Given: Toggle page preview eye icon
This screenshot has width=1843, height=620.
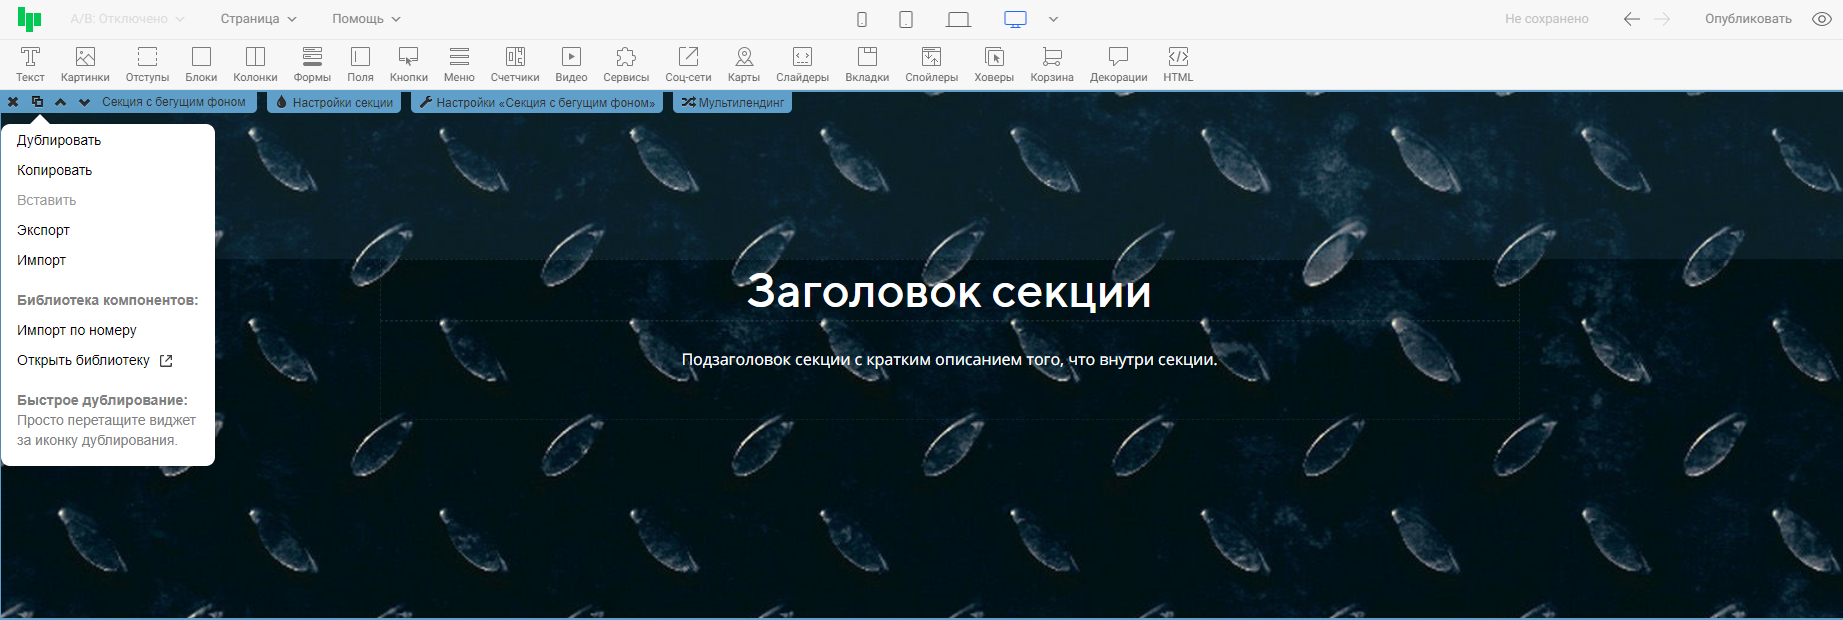Looking at the screenshot, I should click(x=1822, y=19).
